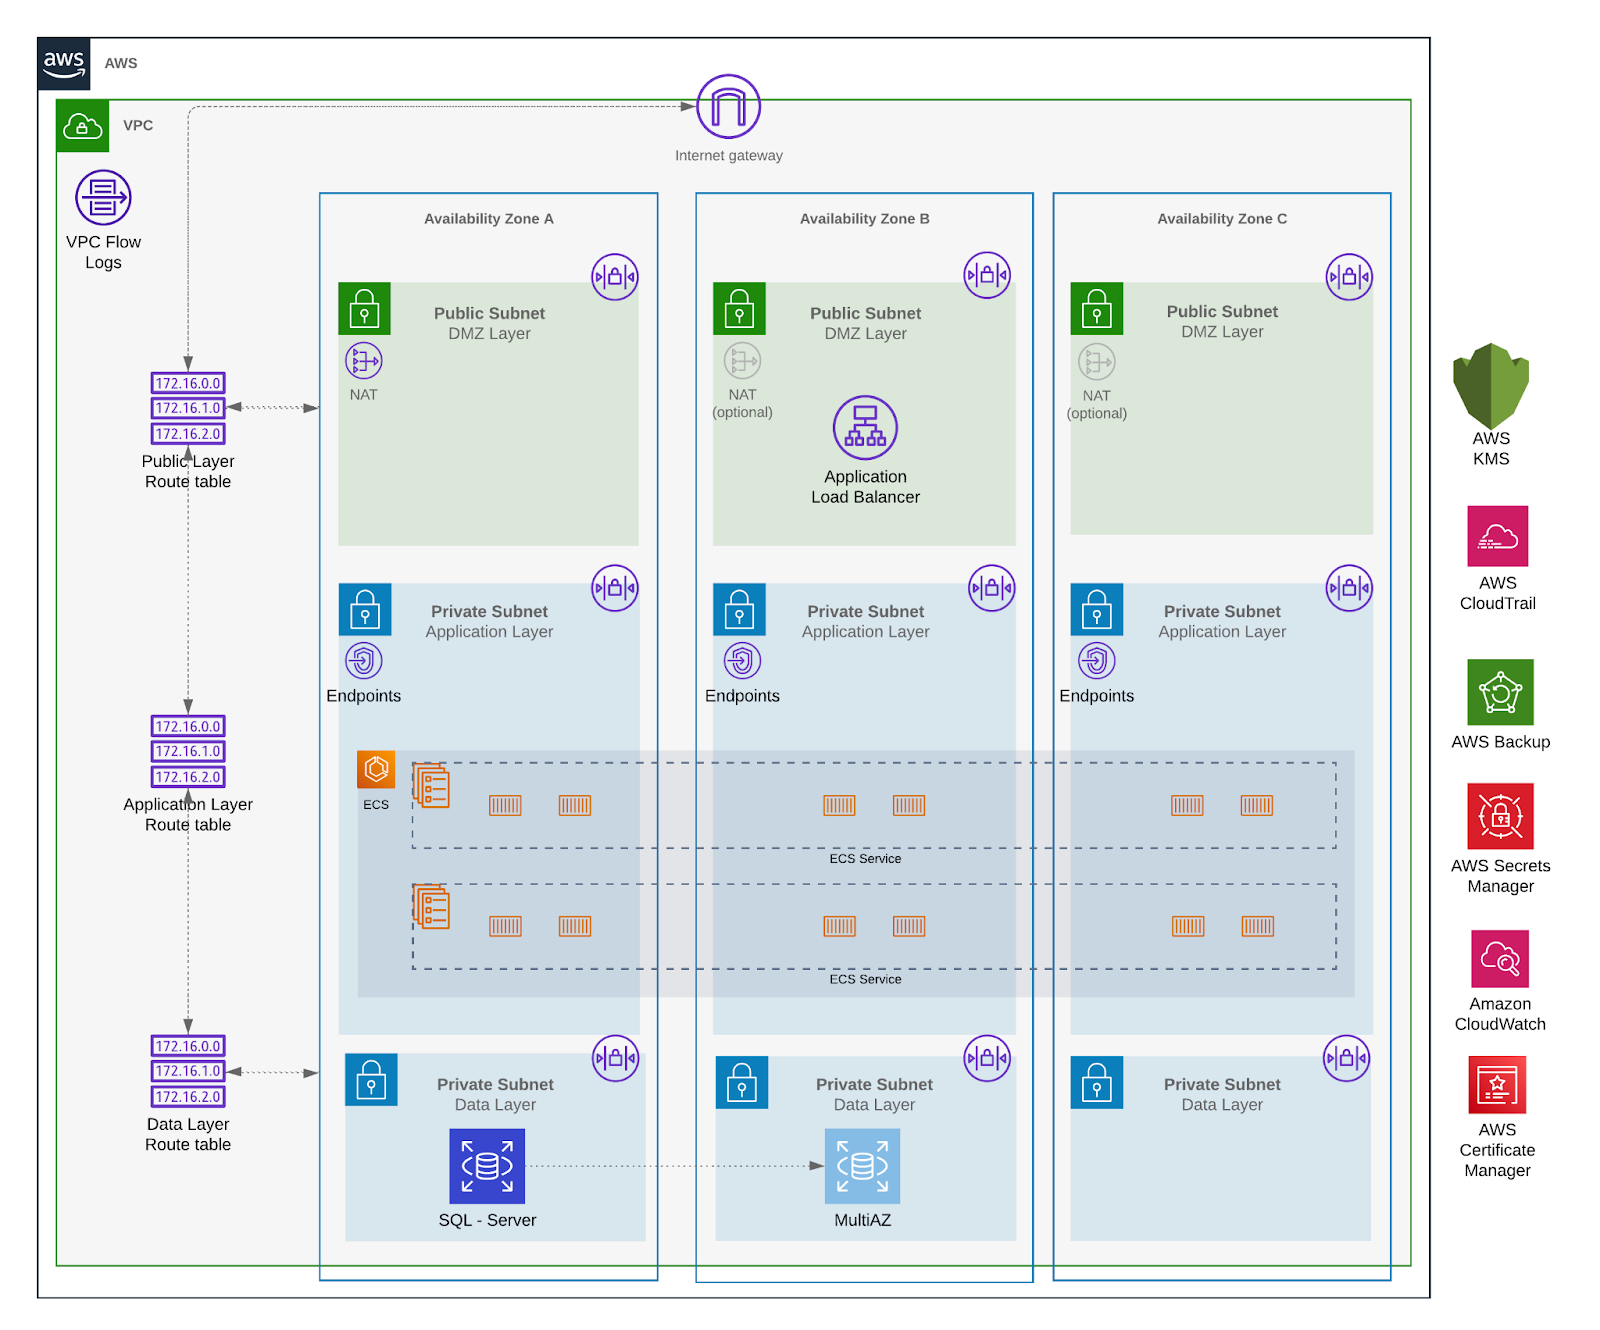Click the Application Layer Route table icon
This screenshot has width=1600, height=1330.
tap(188, 751)
